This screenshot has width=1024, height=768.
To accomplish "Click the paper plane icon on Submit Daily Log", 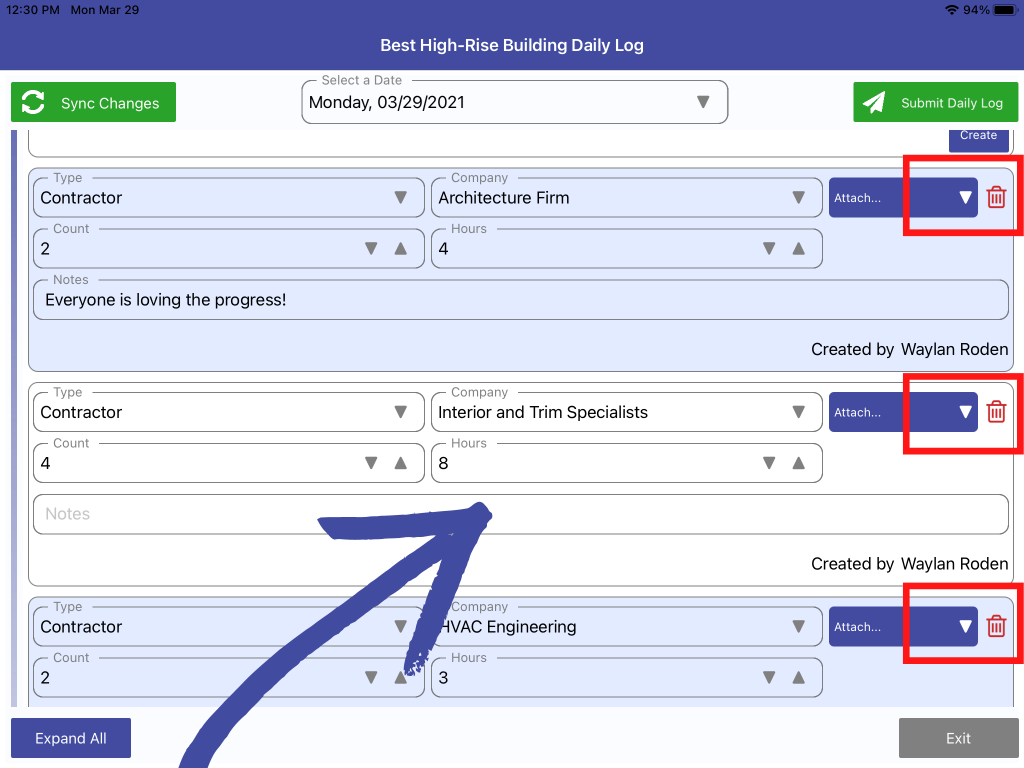I will pyautogui.click(x=874, y=103).
